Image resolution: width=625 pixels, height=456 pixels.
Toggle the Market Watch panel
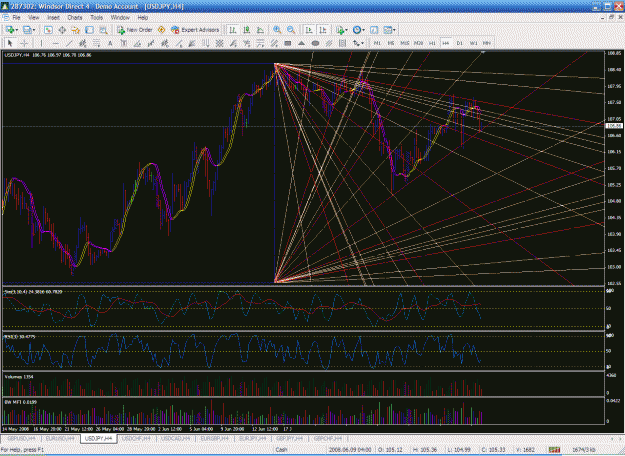pos(48,30)
